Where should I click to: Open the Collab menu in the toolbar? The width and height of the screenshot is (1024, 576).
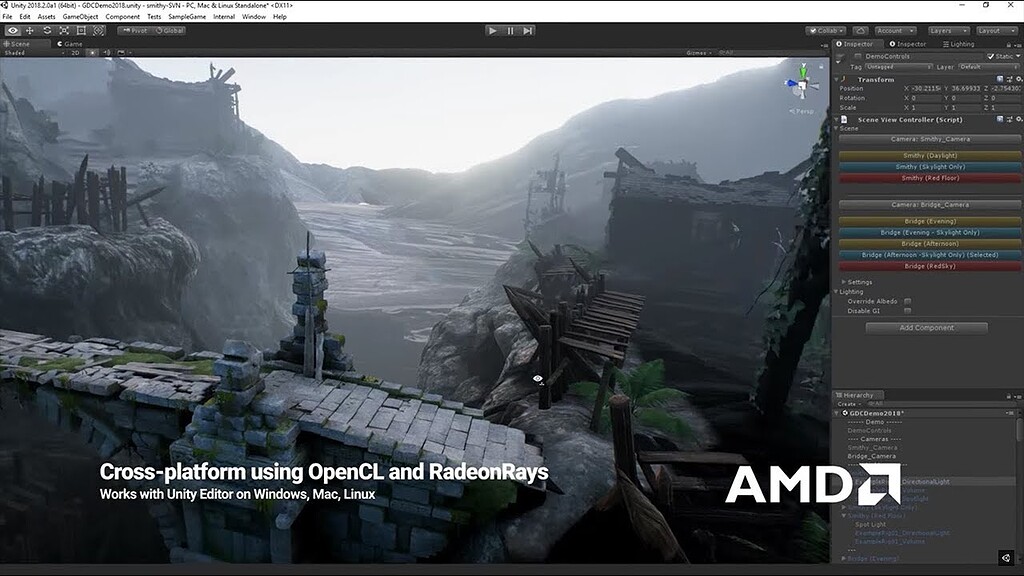click(x=826, y=30)
